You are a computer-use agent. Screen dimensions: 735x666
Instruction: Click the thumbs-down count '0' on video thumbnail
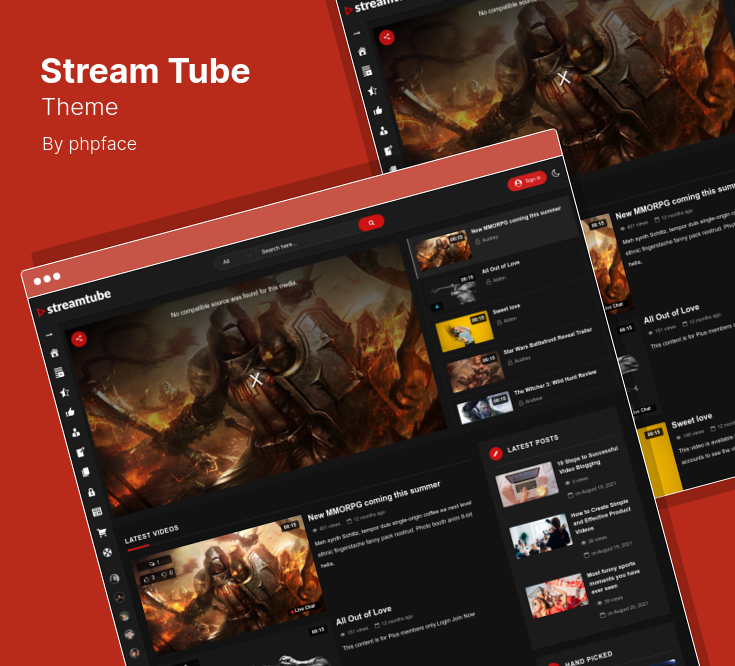pyautogui.click(x=167, y=574)
